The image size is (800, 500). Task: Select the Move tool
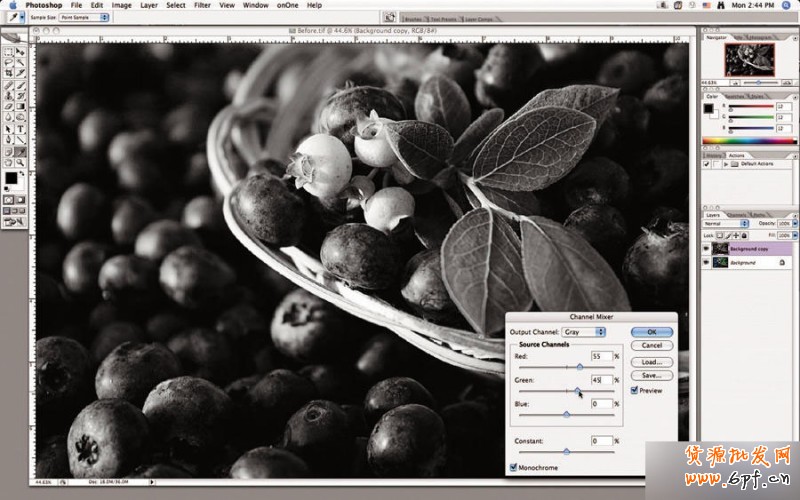click(x=19, y=50)
